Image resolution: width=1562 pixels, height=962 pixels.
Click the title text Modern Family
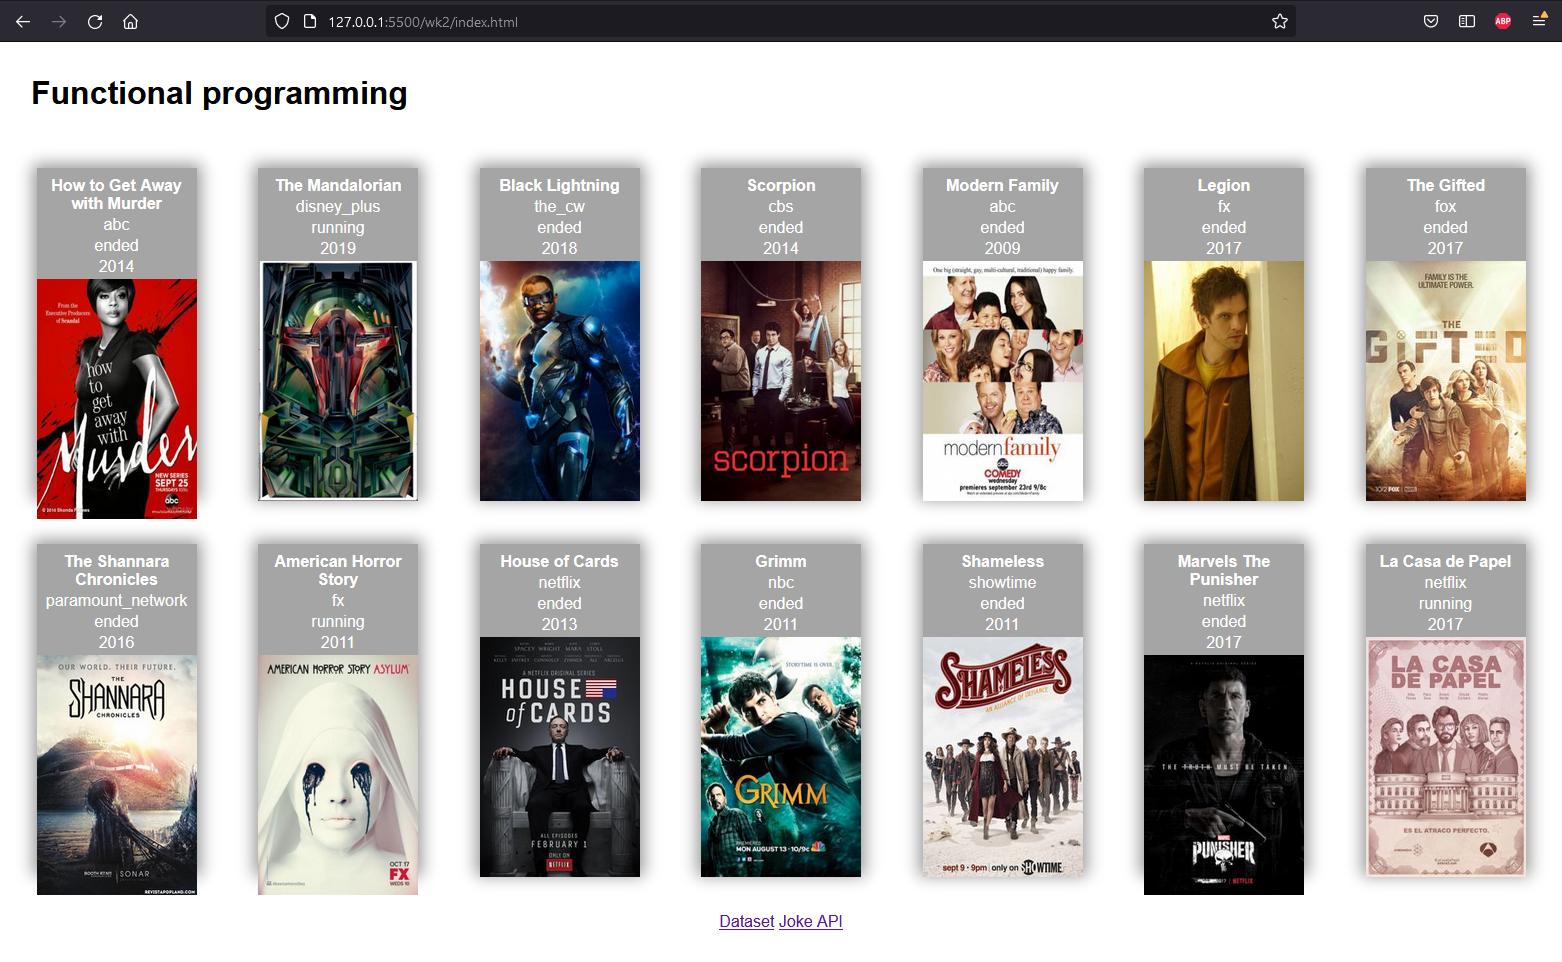click(x=1003, y=185)
